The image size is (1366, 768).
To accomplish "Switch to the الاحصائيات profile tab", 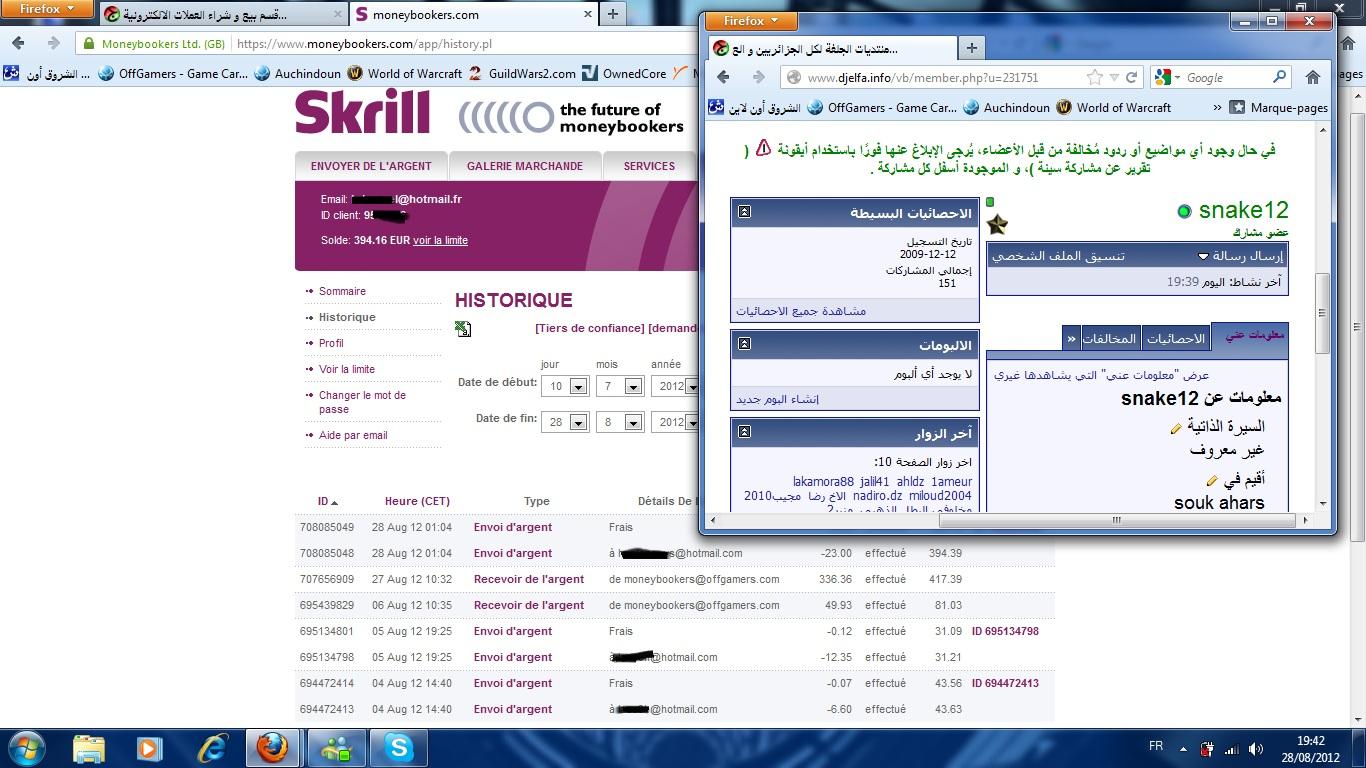I will (1176, 338).
